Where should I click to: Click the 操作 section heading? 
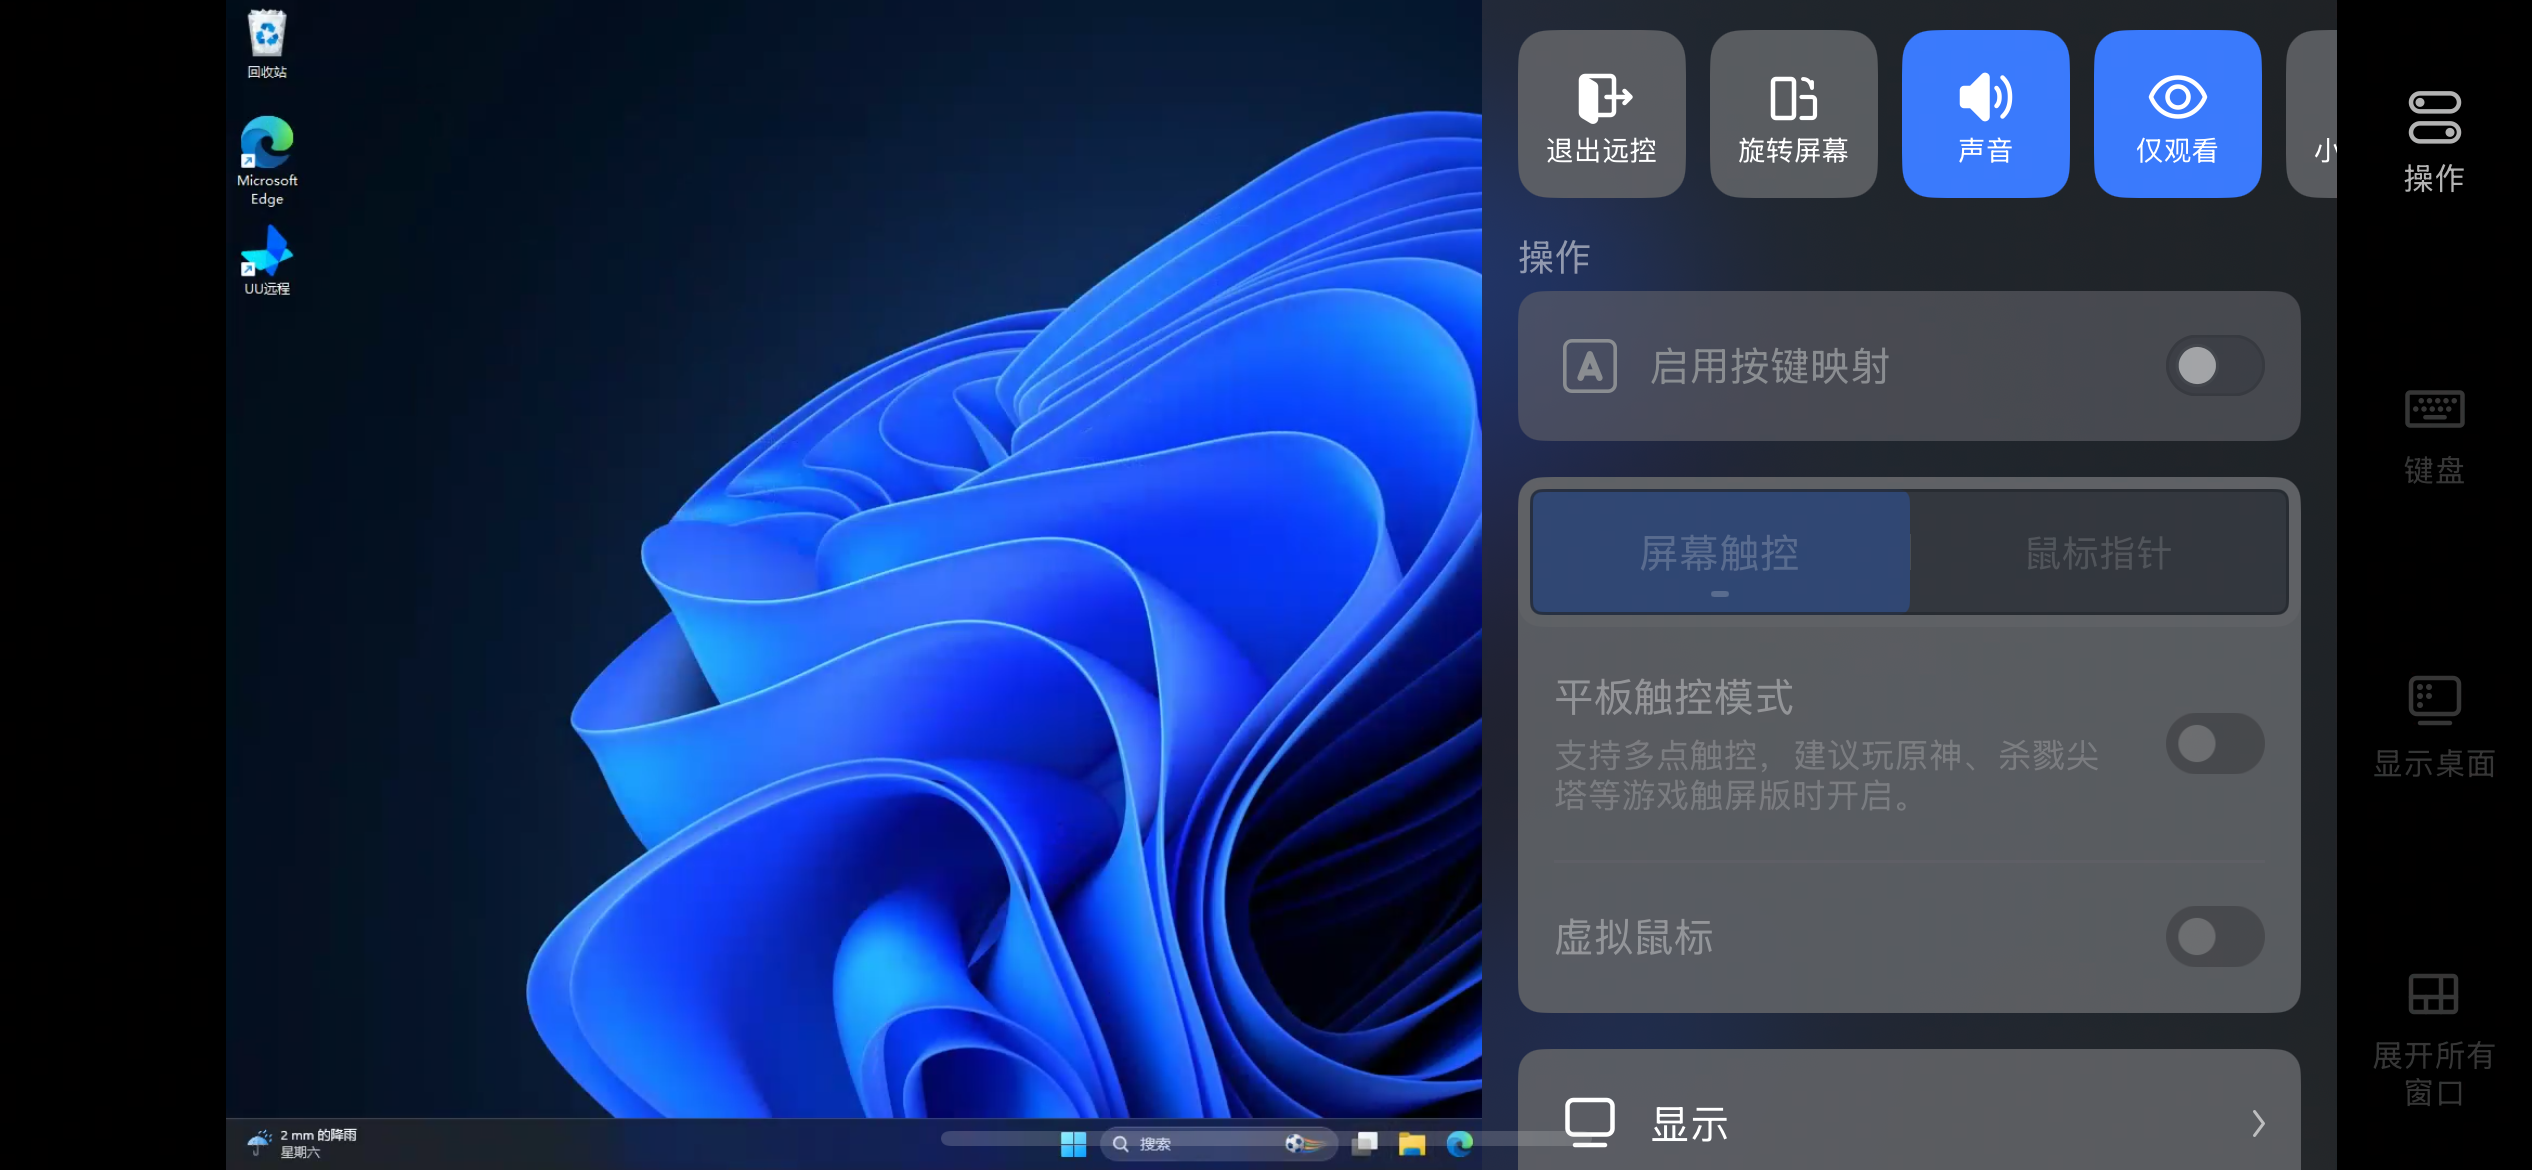click(x=1554, y=258)
